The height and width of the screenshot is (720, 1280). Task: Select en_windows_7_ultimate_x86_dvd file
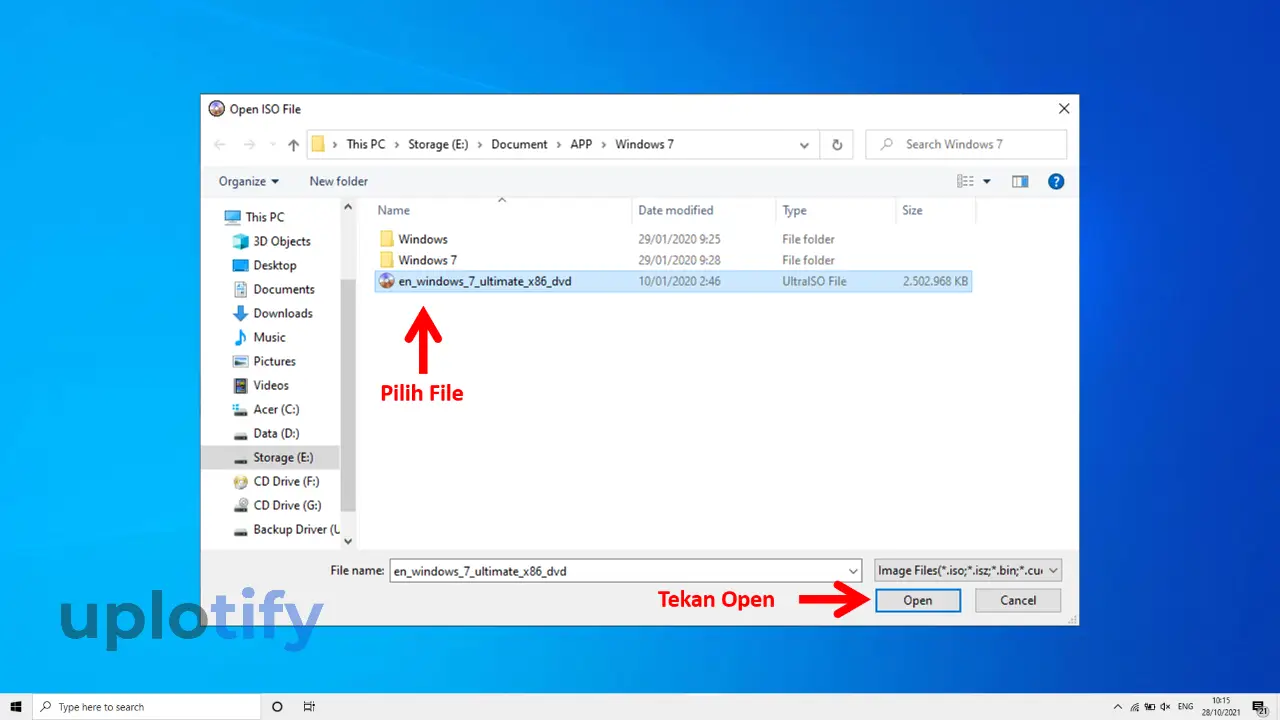point(484,281)
